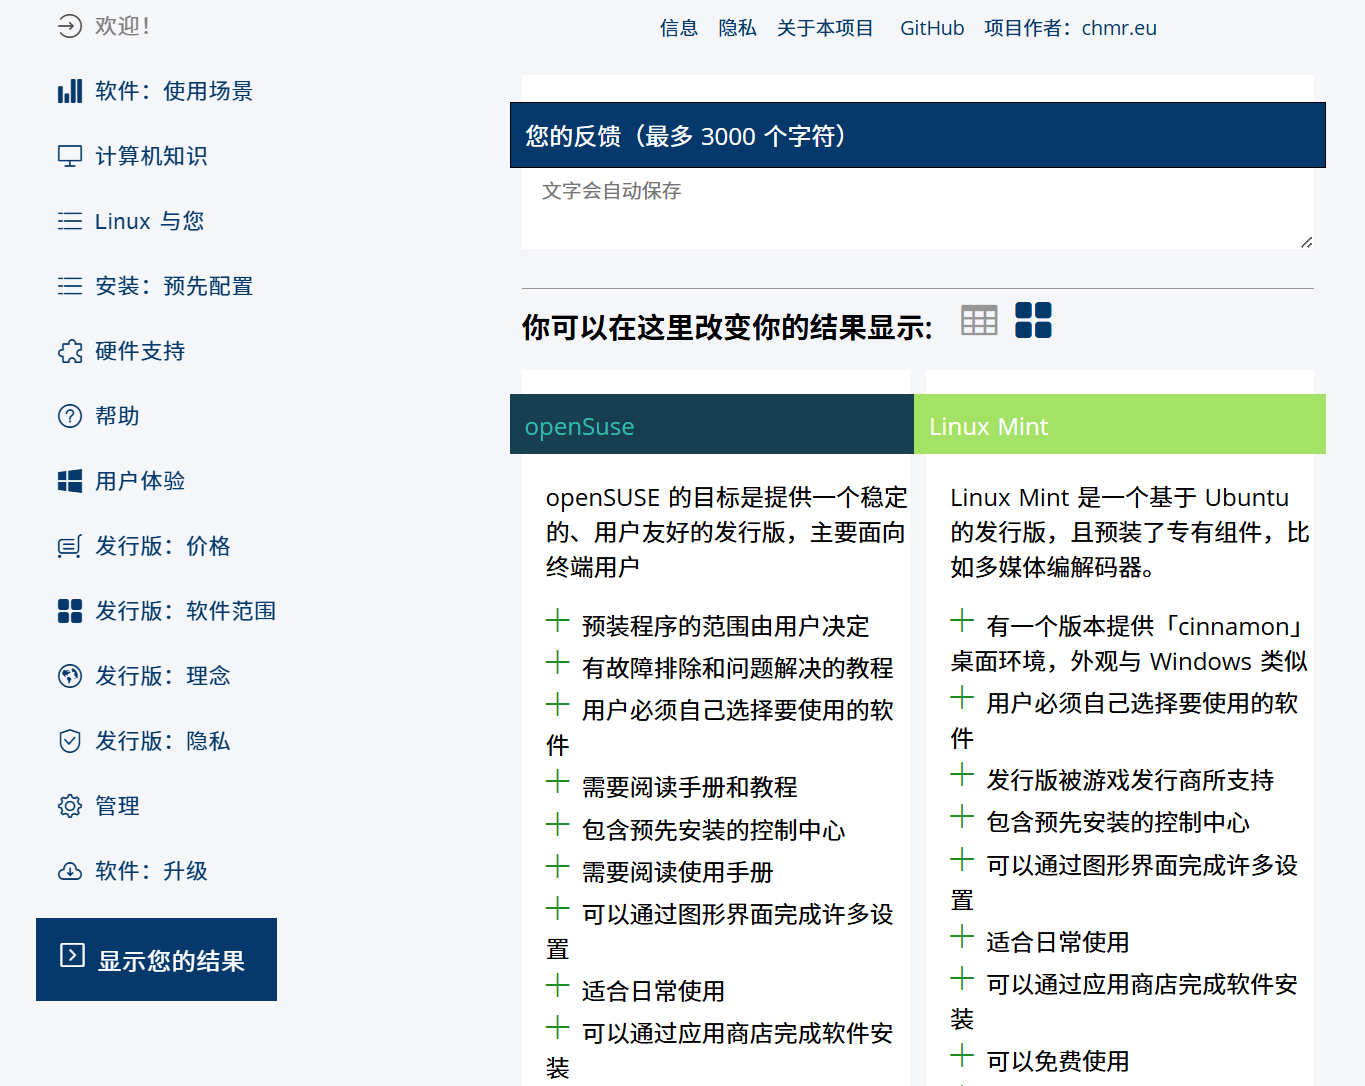
Task: Open the 项目作者：chmr.eu link
Action: 1070,28
